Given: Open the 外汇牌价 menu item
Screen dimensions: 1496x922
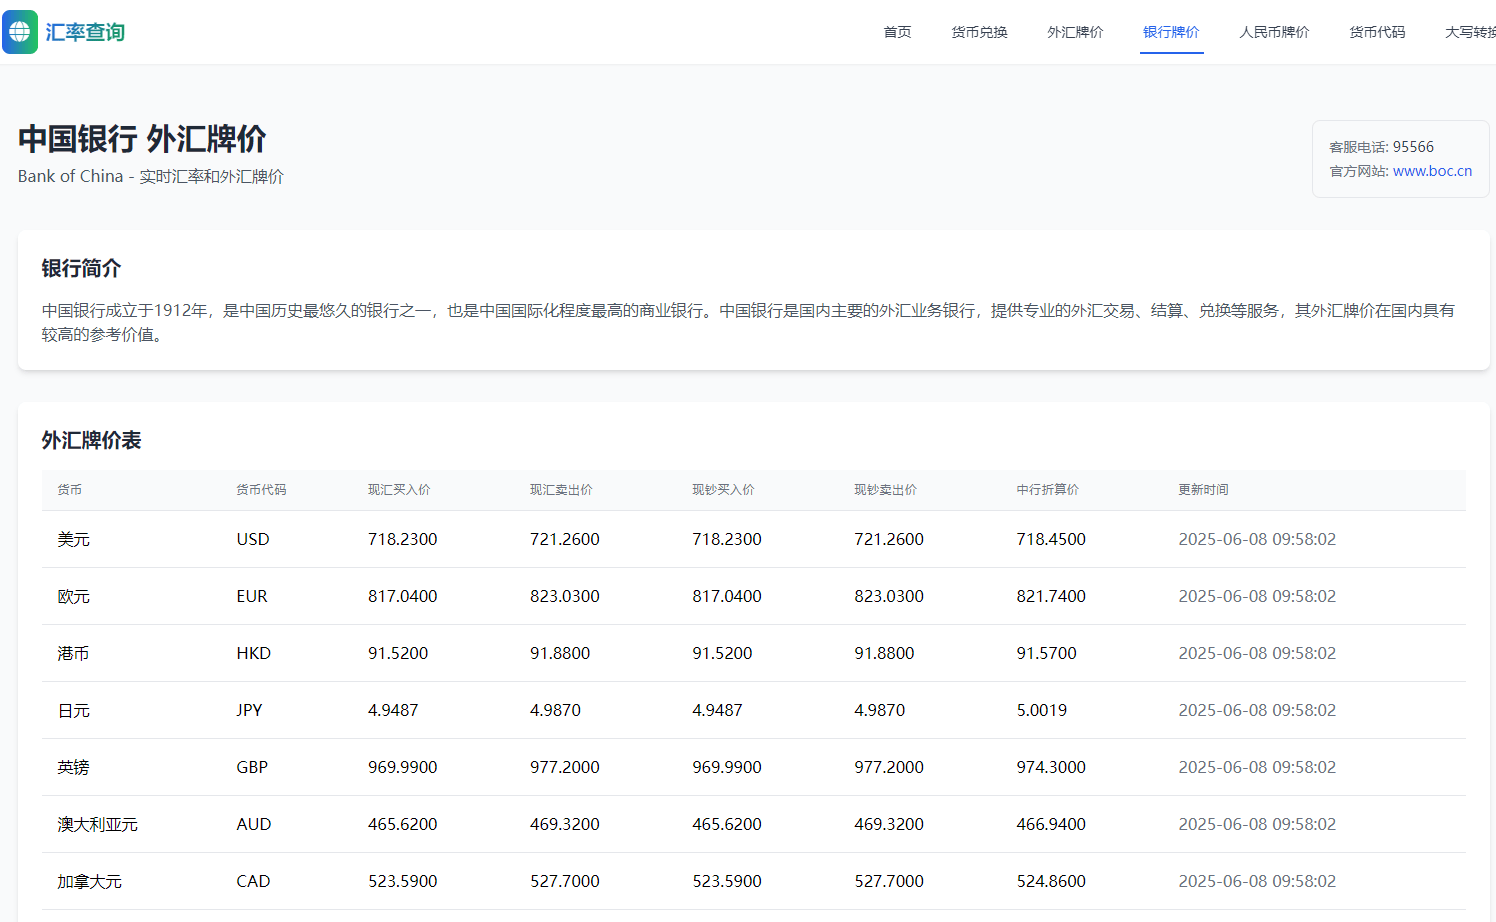Looking at the screenshot, I should click(x=1075, y=32).
